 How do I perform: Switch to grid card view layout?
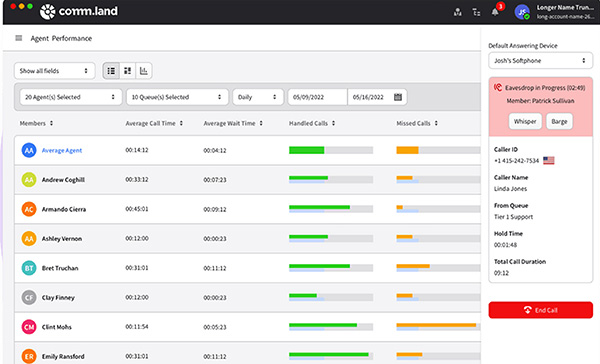pyautogui.click(x=127, y=71)
